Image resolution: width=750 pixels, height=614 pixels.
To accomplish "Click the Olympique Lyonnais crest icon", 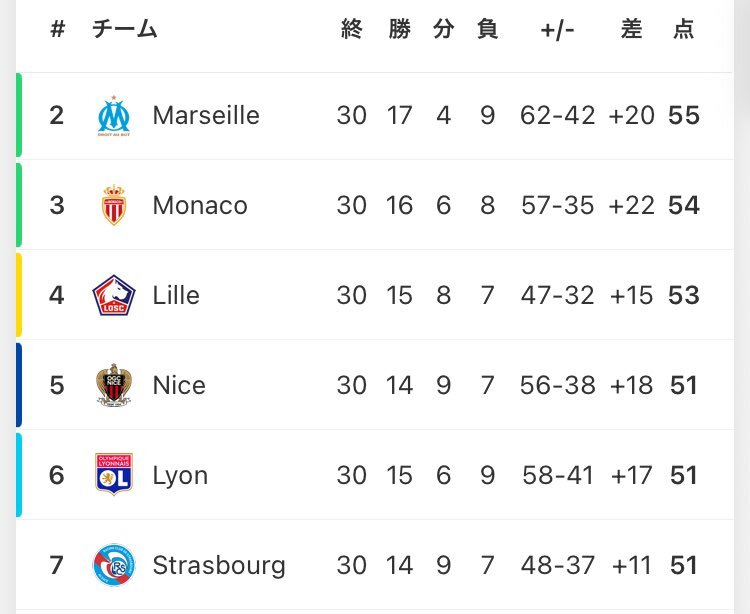I will [x=114, y=474].
